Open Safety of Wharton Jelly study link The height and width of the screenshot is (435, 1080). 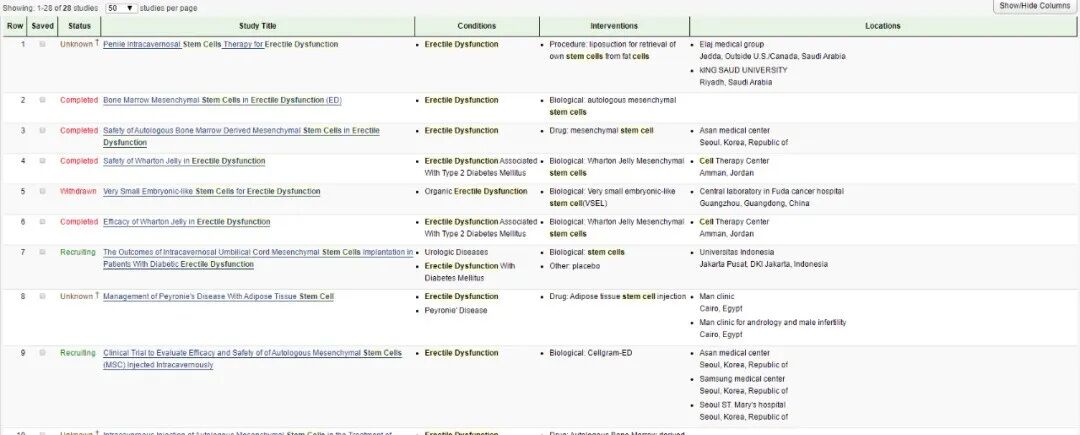pyautogui.click(x=184, y=161)
